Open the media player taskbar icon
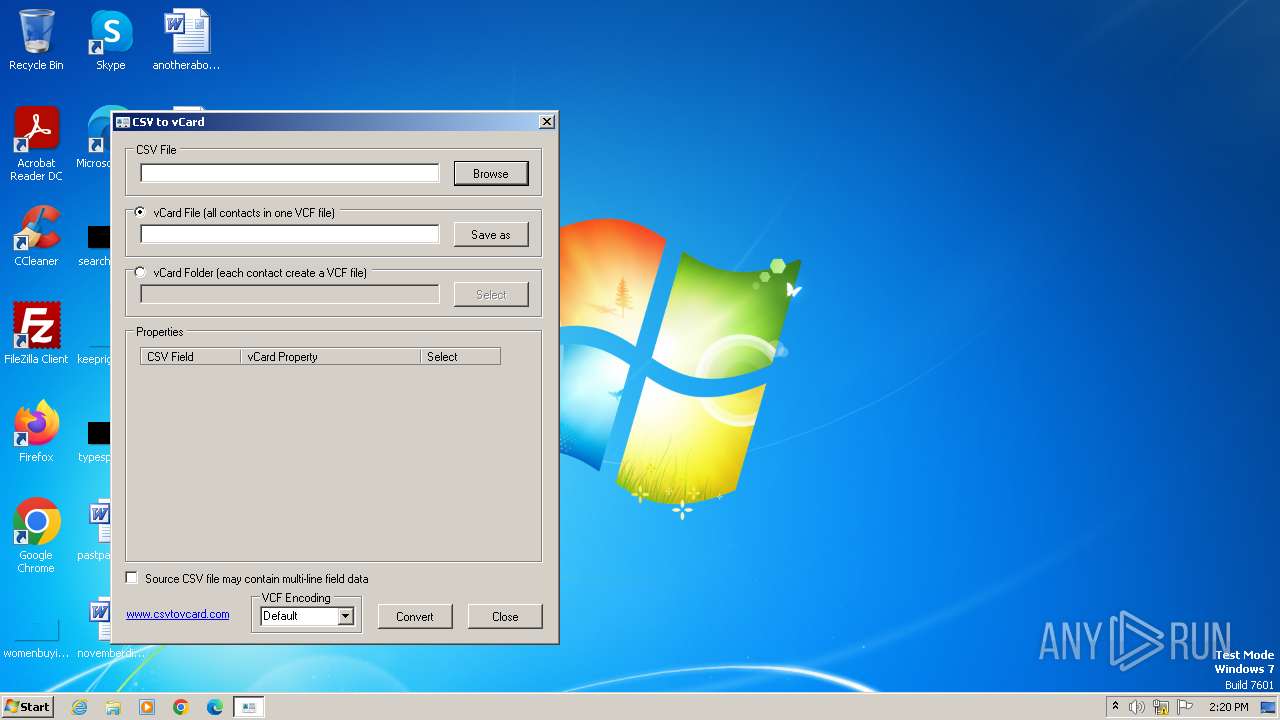This screenshot has height=720, width=1280. 147,707
